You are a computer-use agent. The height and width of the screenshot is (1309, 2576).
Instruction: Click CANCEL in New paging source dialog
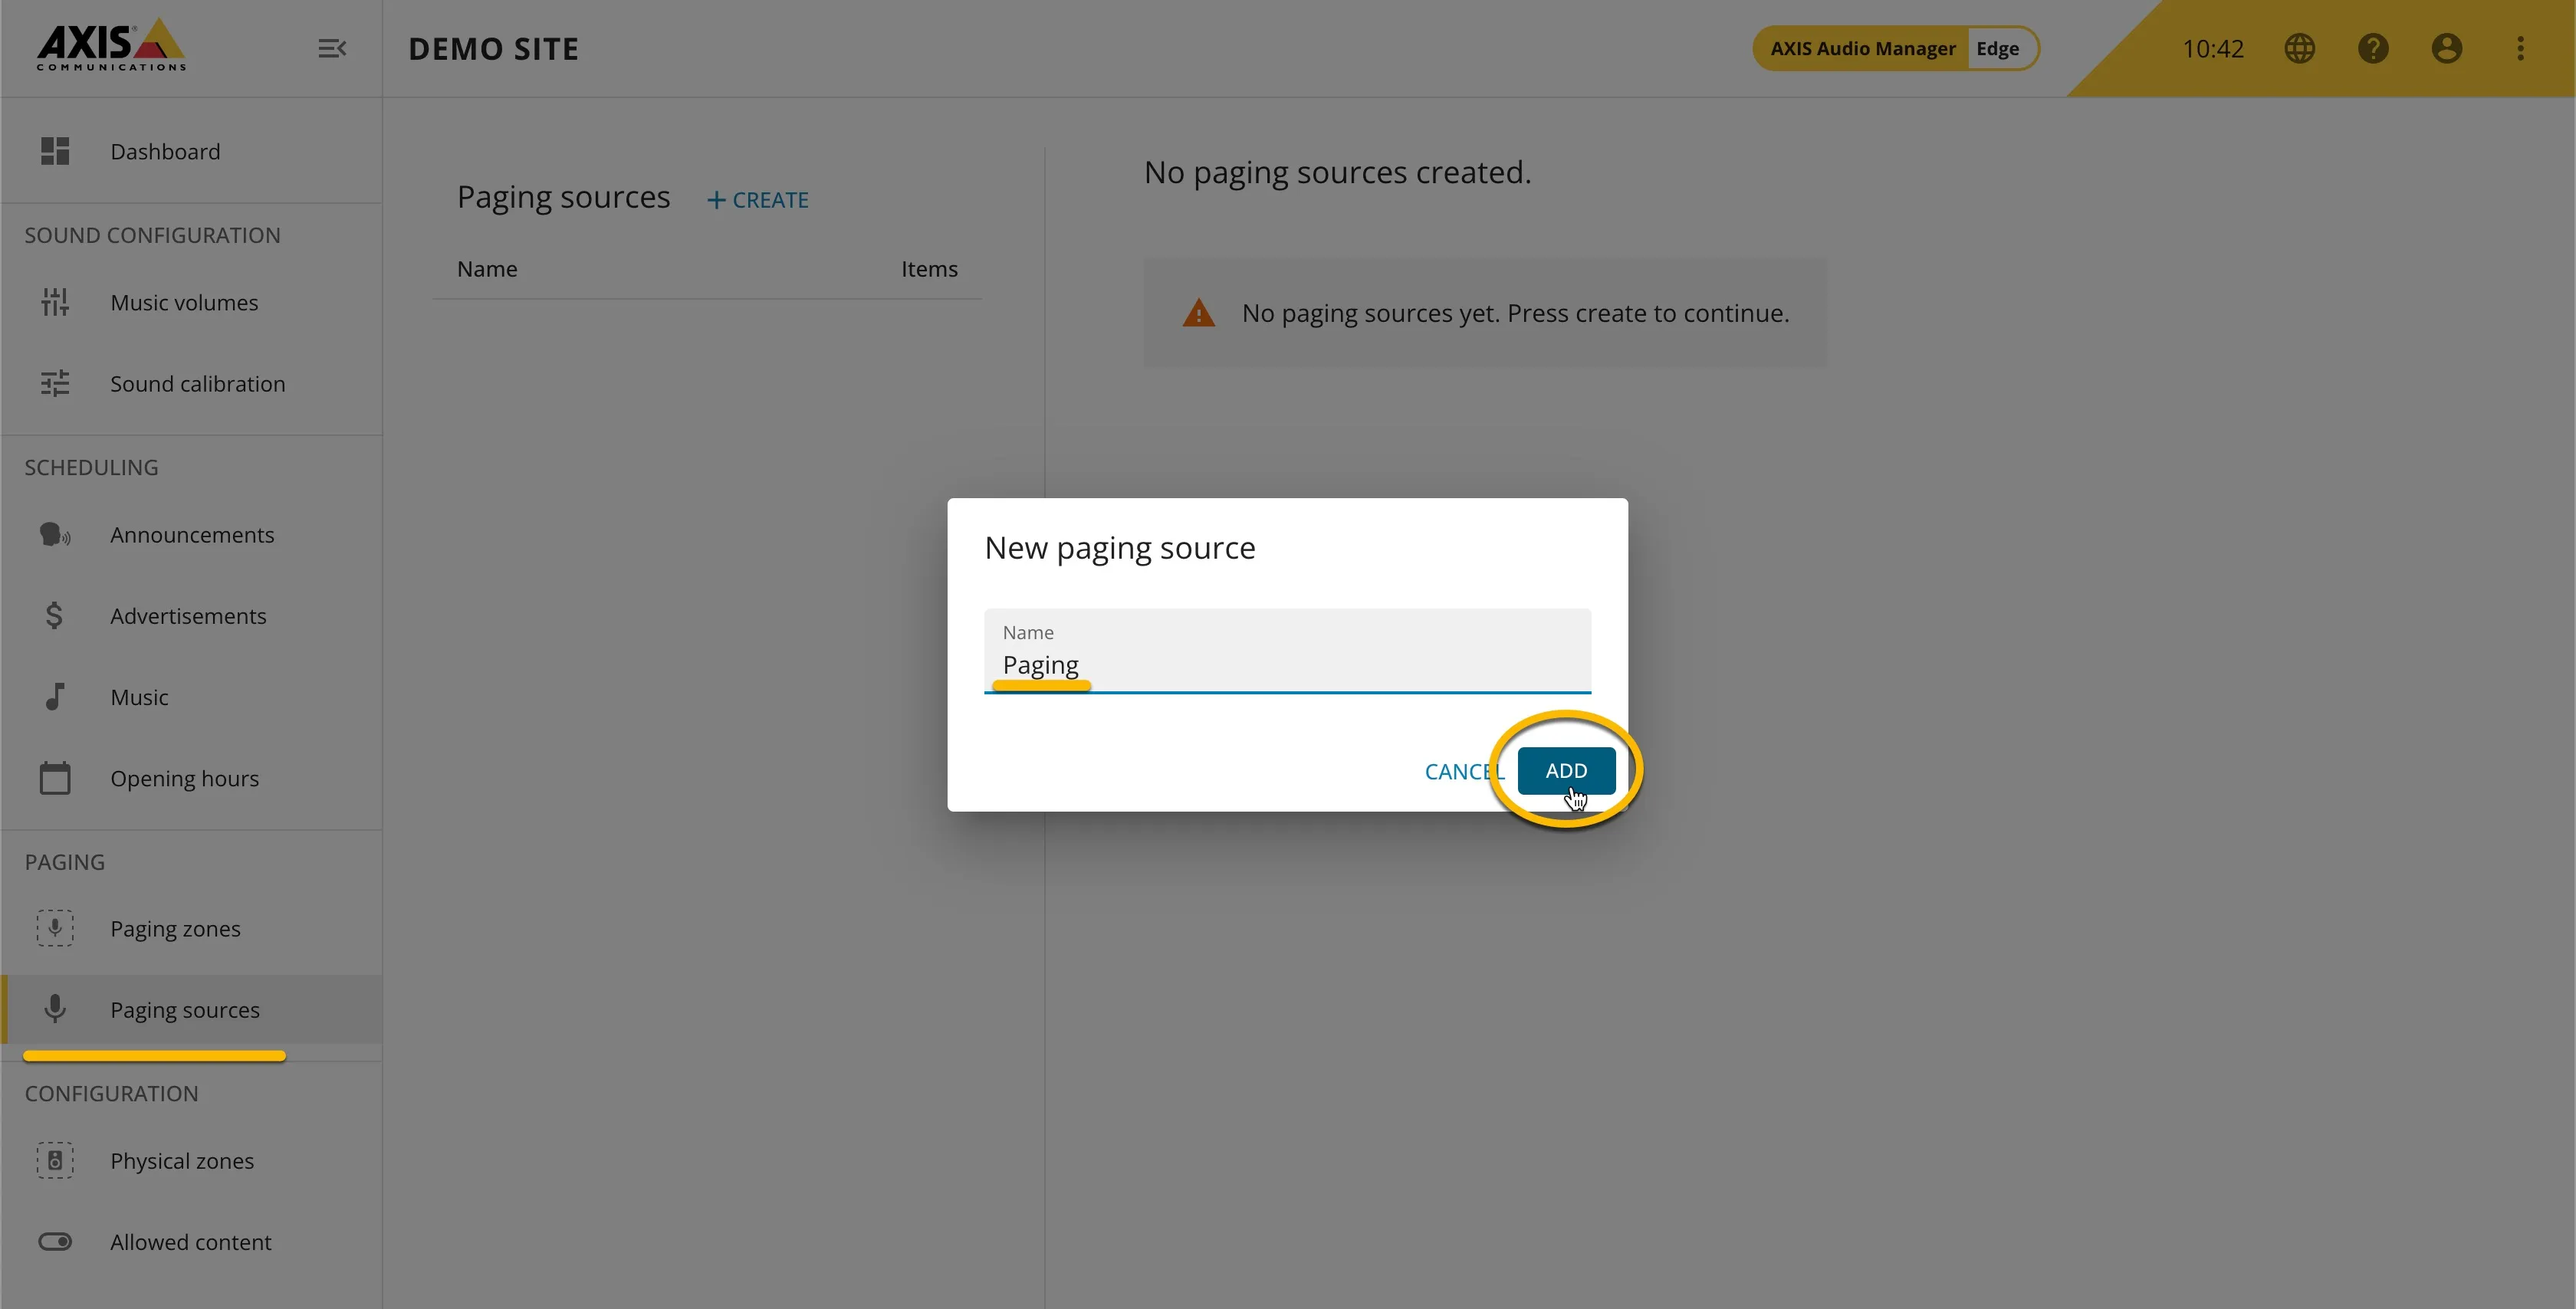tap(1464, 771)
